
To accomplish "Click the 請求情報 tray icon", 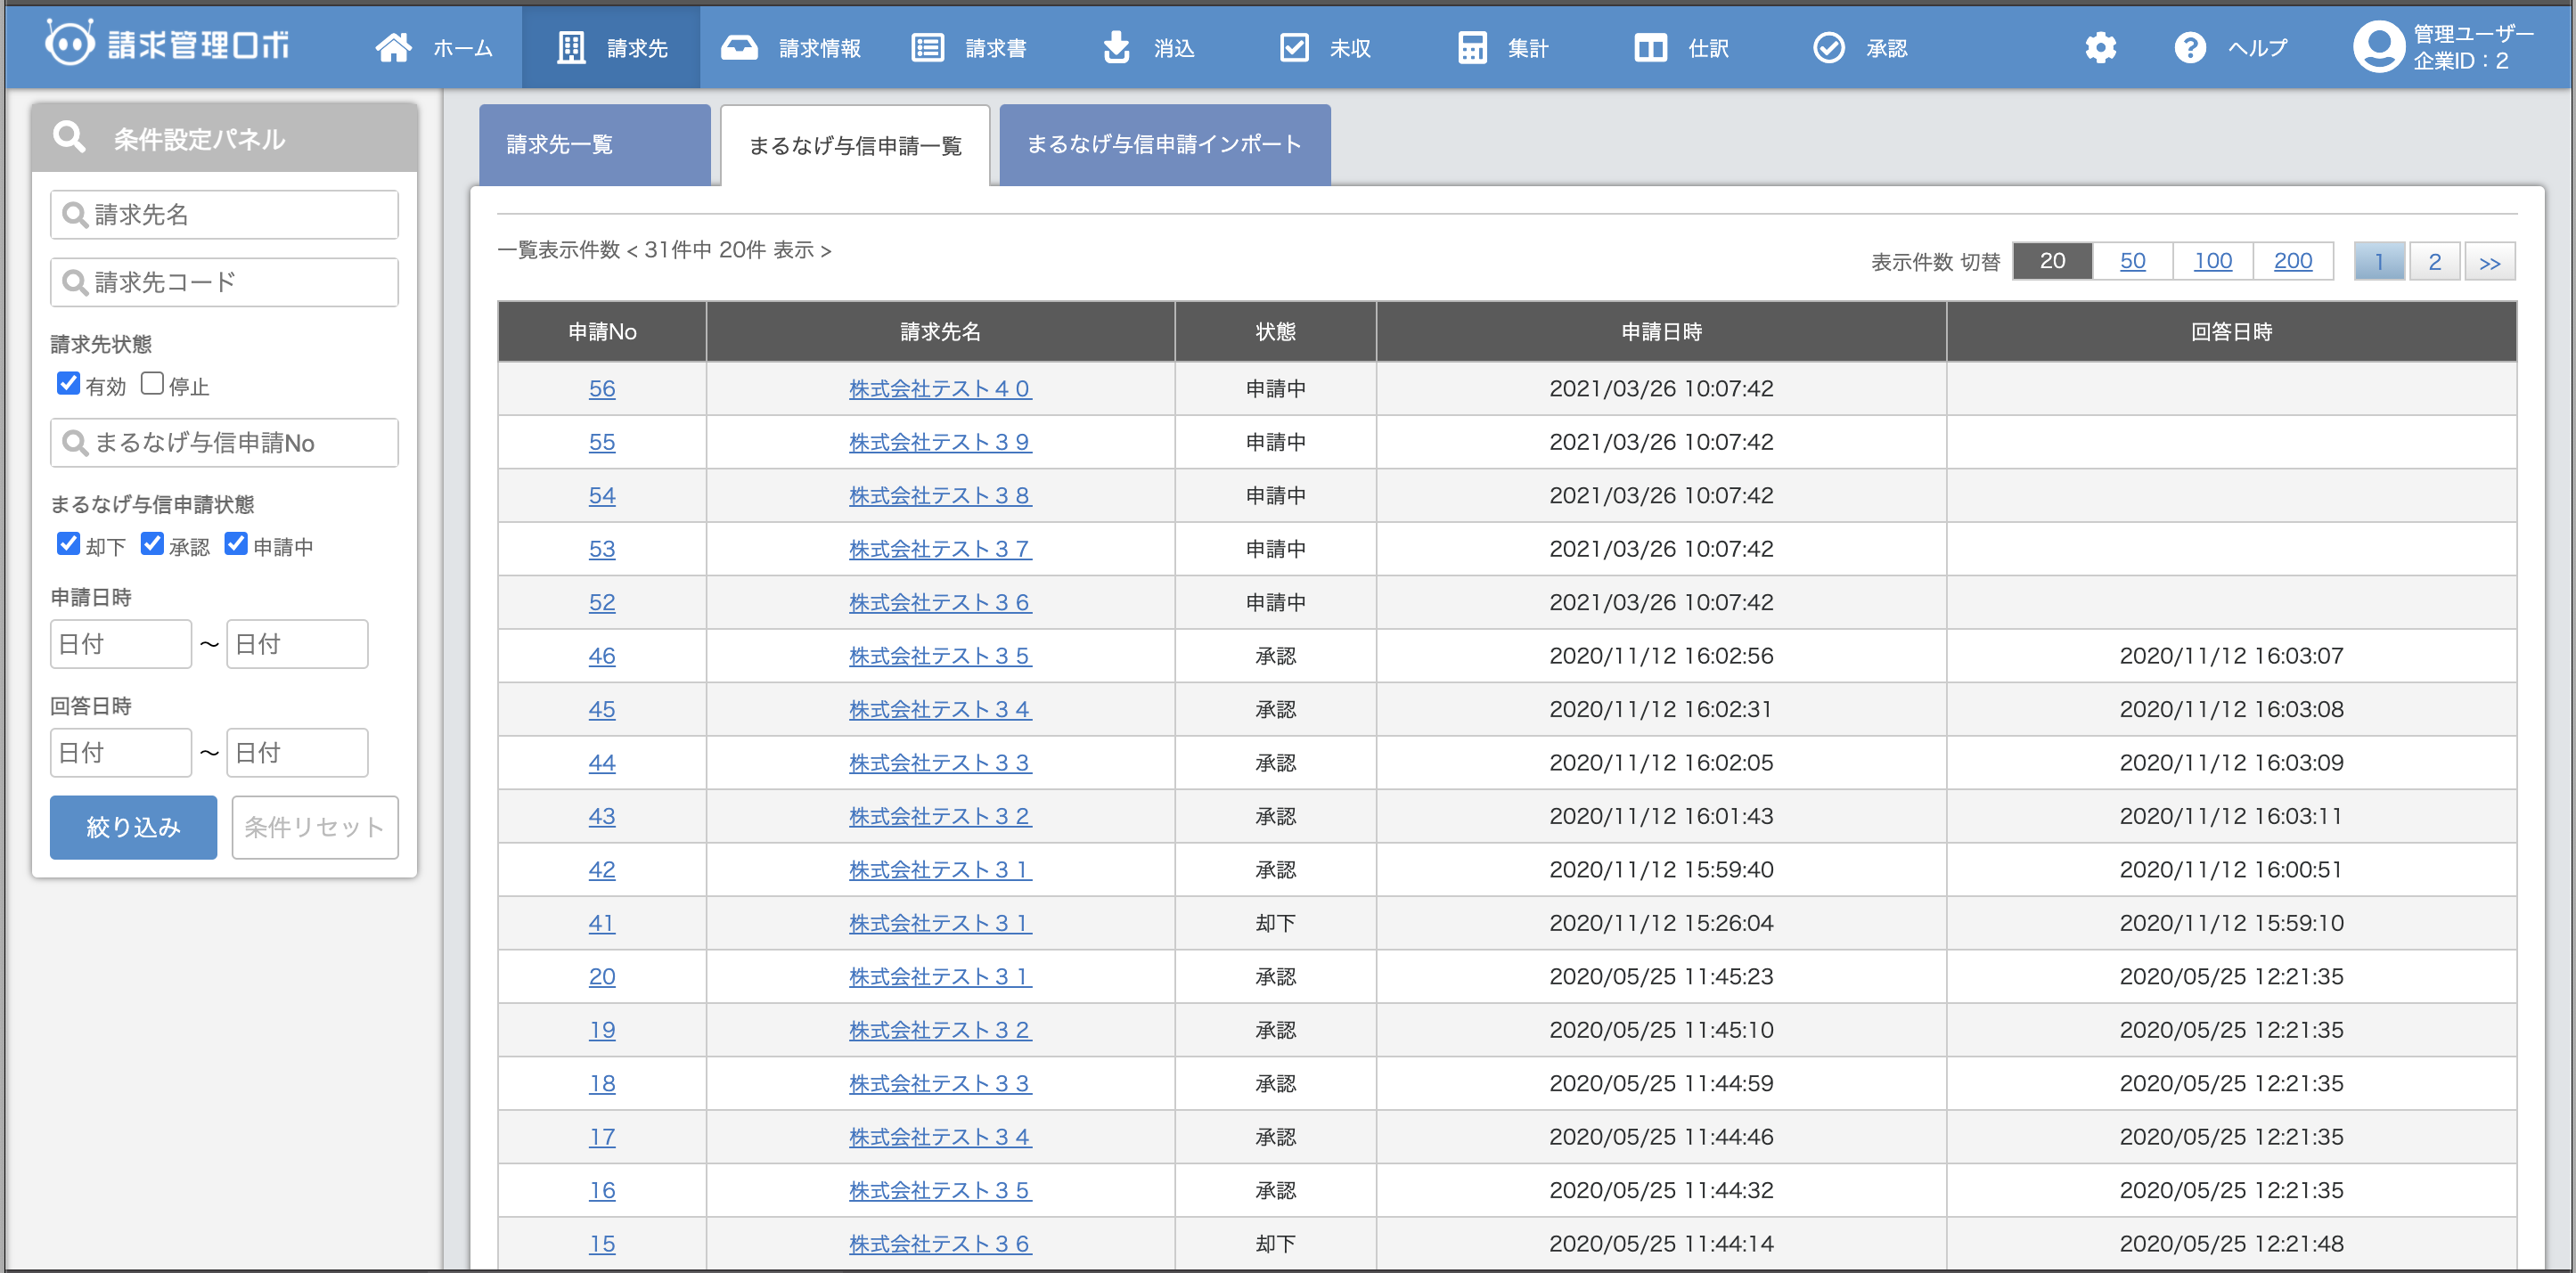I will (739, 47).
